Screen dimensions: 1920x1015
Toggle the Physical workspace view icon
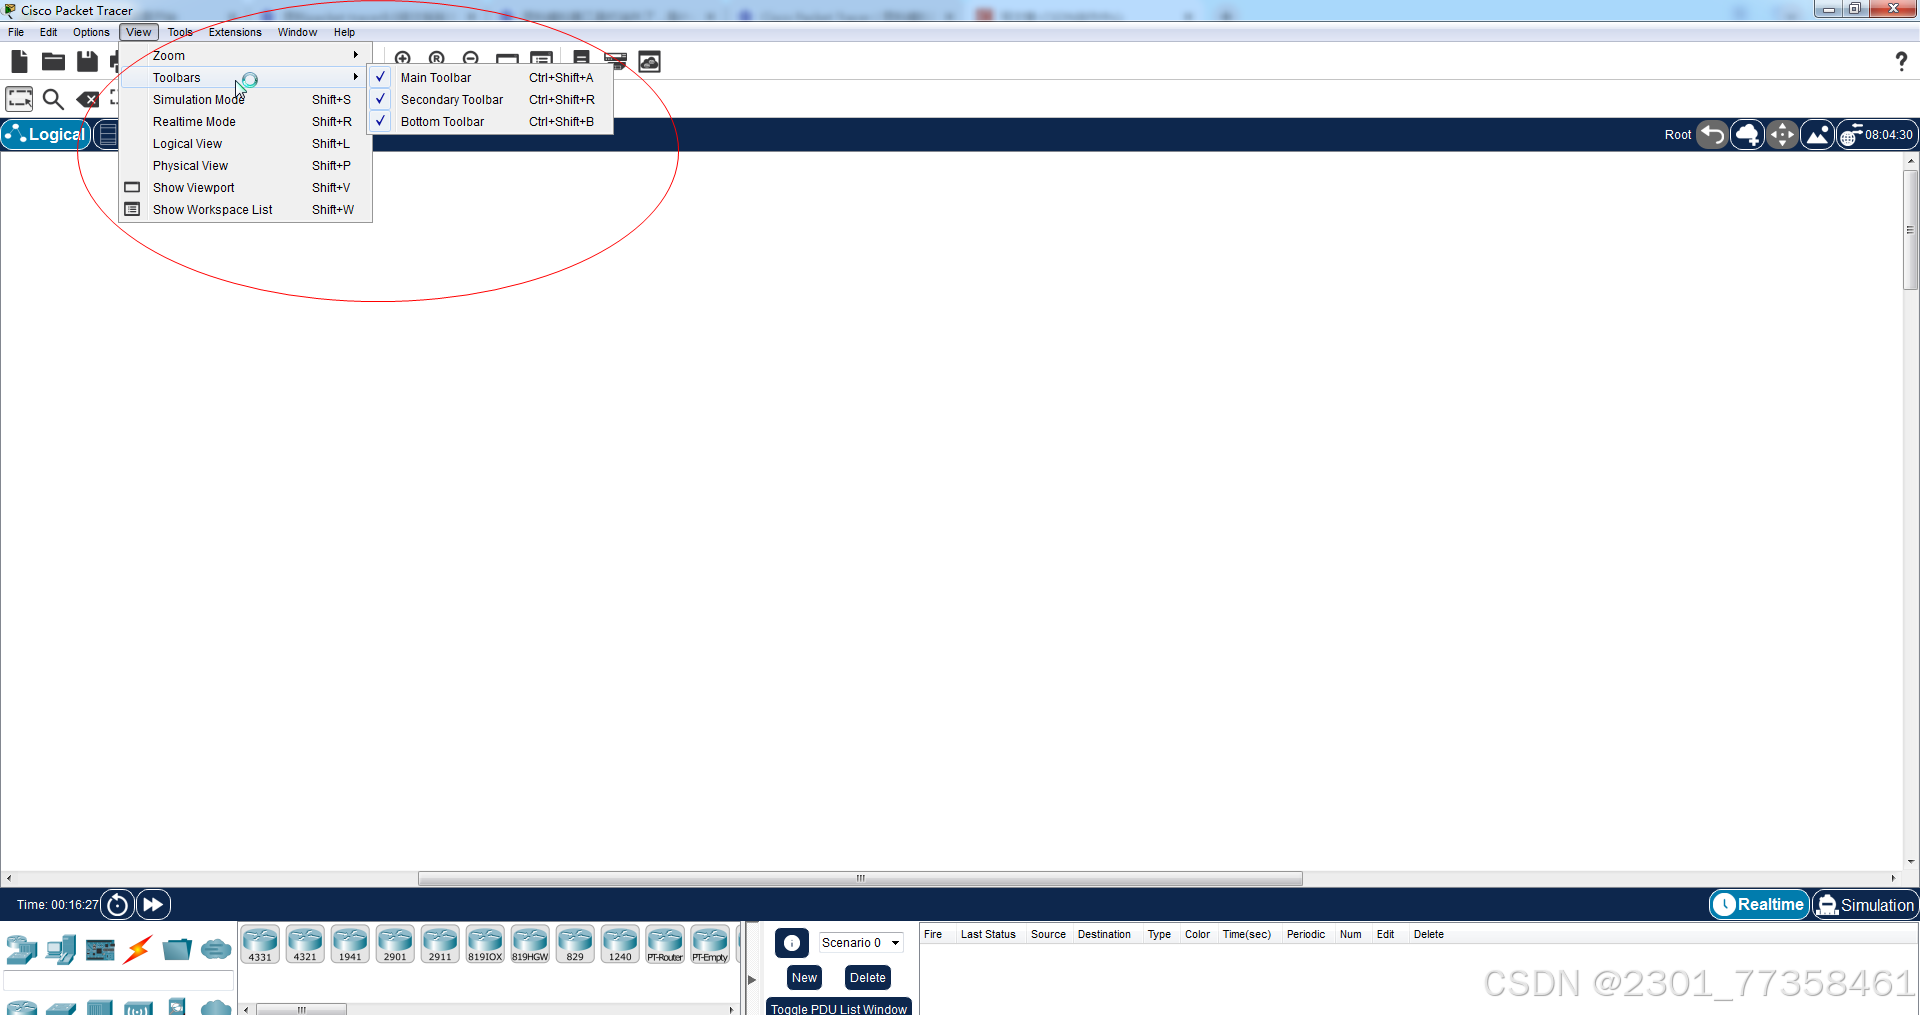coord(107,134)
